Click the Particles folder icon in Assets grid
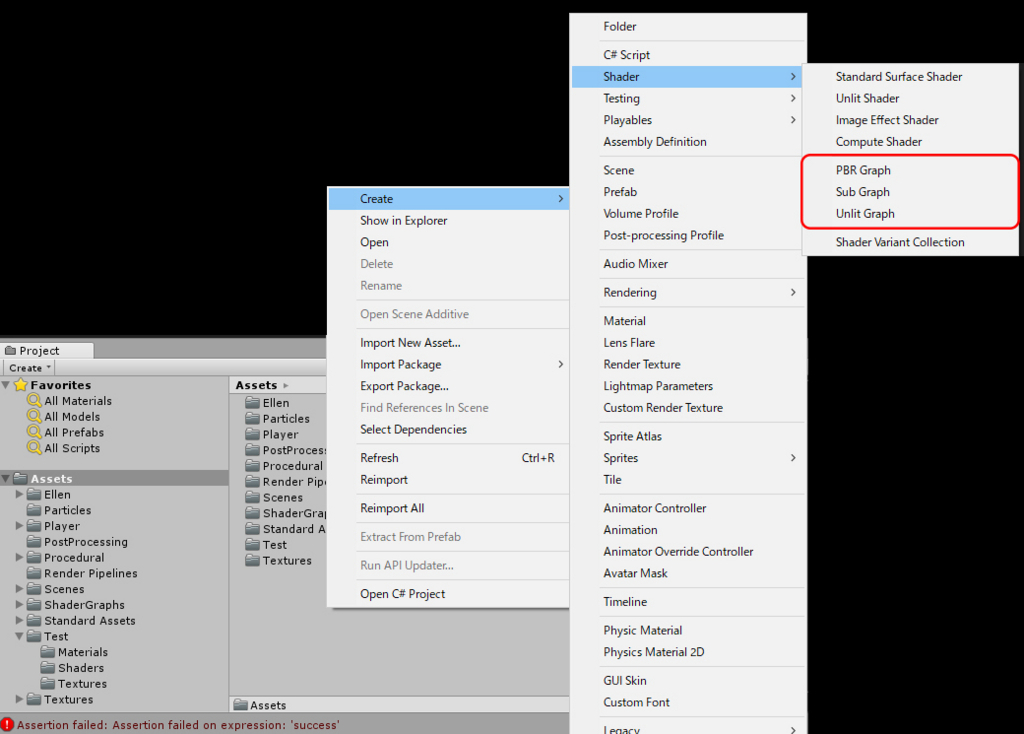Screen dimensions: 1024x734 point(252,418)
